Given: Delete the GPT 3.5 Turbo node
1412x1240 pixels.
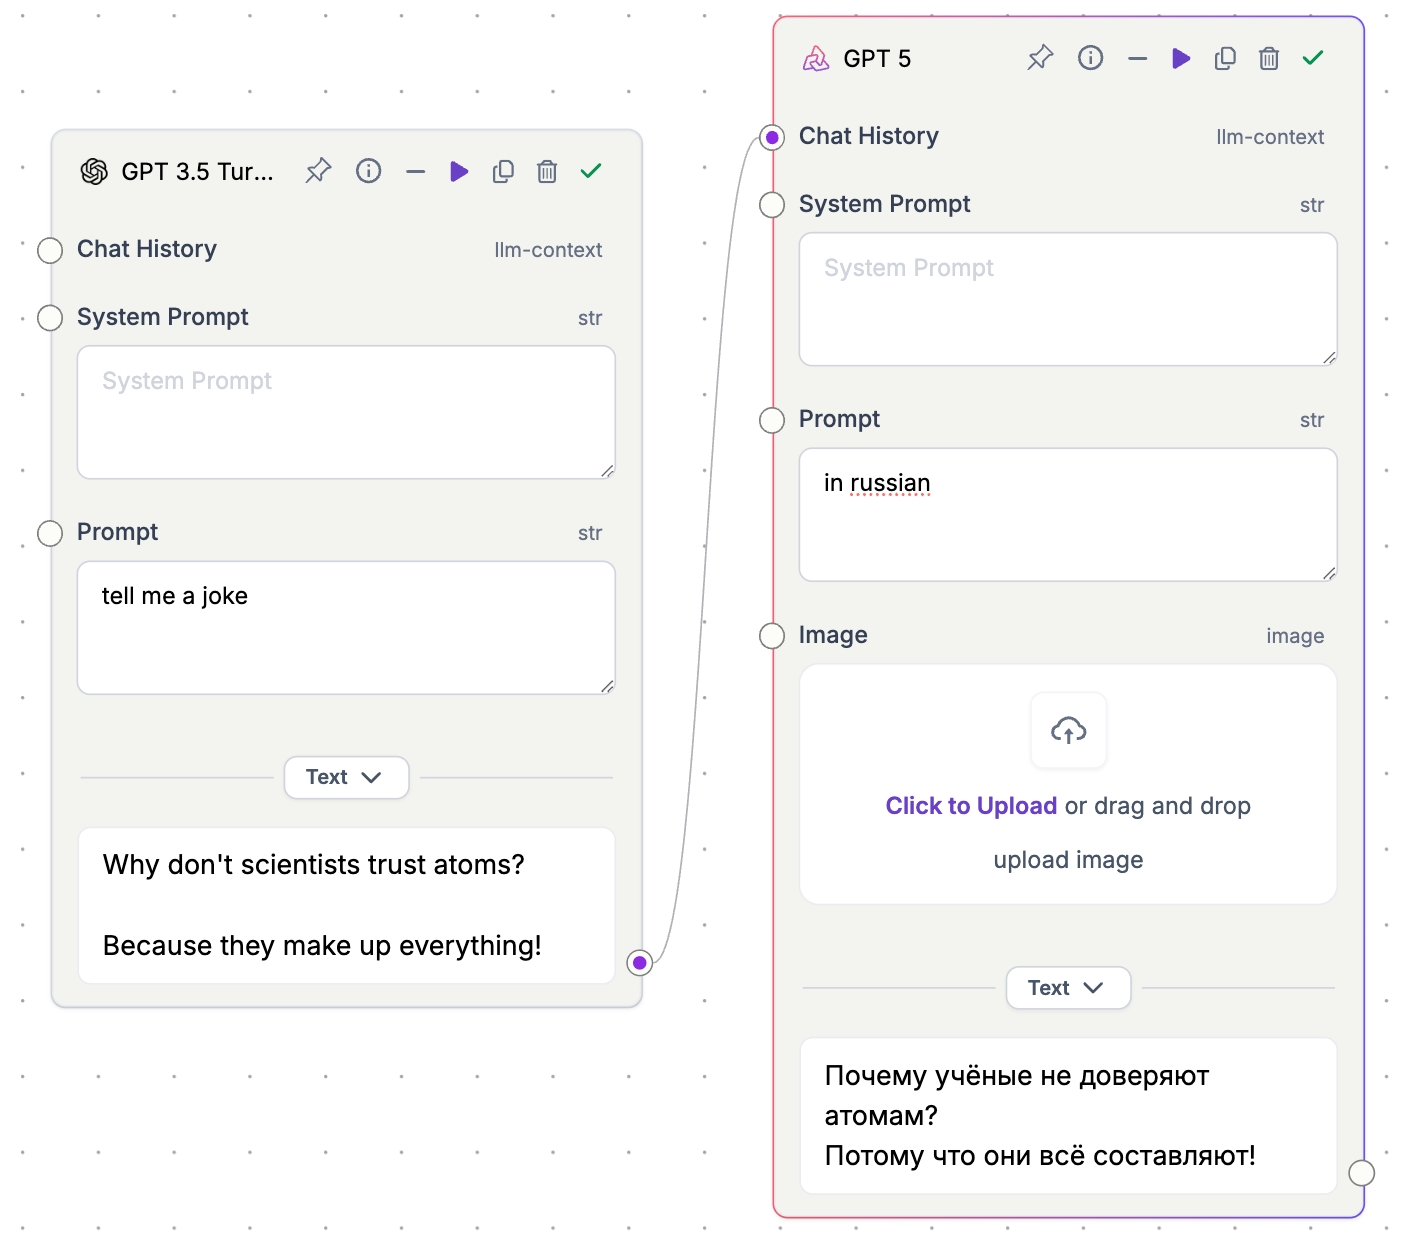Looking at the screenshot, I should click(x=547, y=171).
